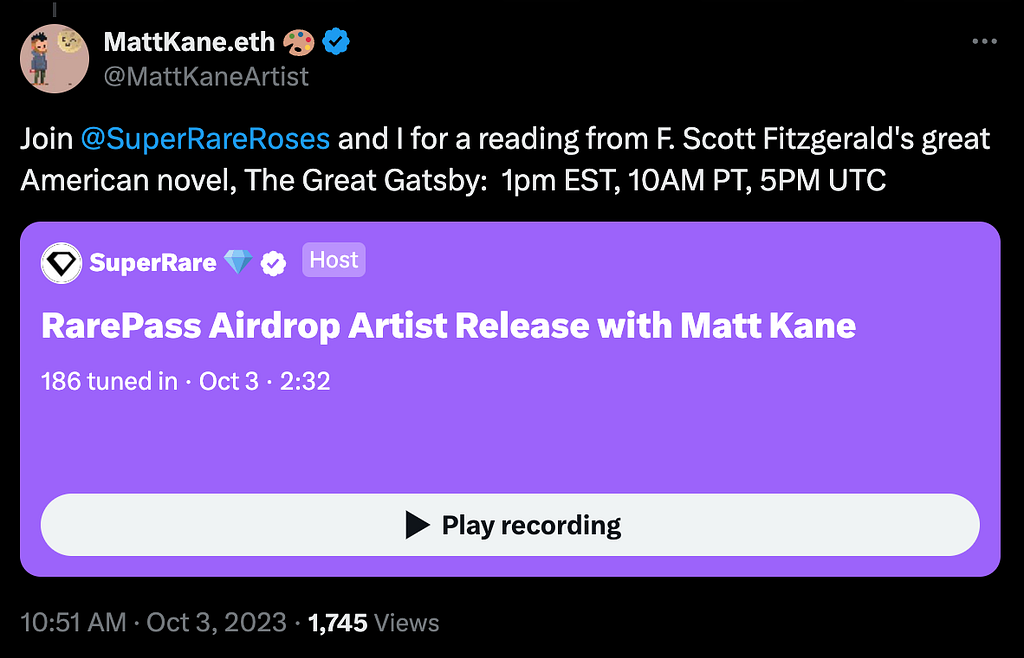
Task: Open the 10:51 AM post timestamp
Action: (x=73, y=623)
